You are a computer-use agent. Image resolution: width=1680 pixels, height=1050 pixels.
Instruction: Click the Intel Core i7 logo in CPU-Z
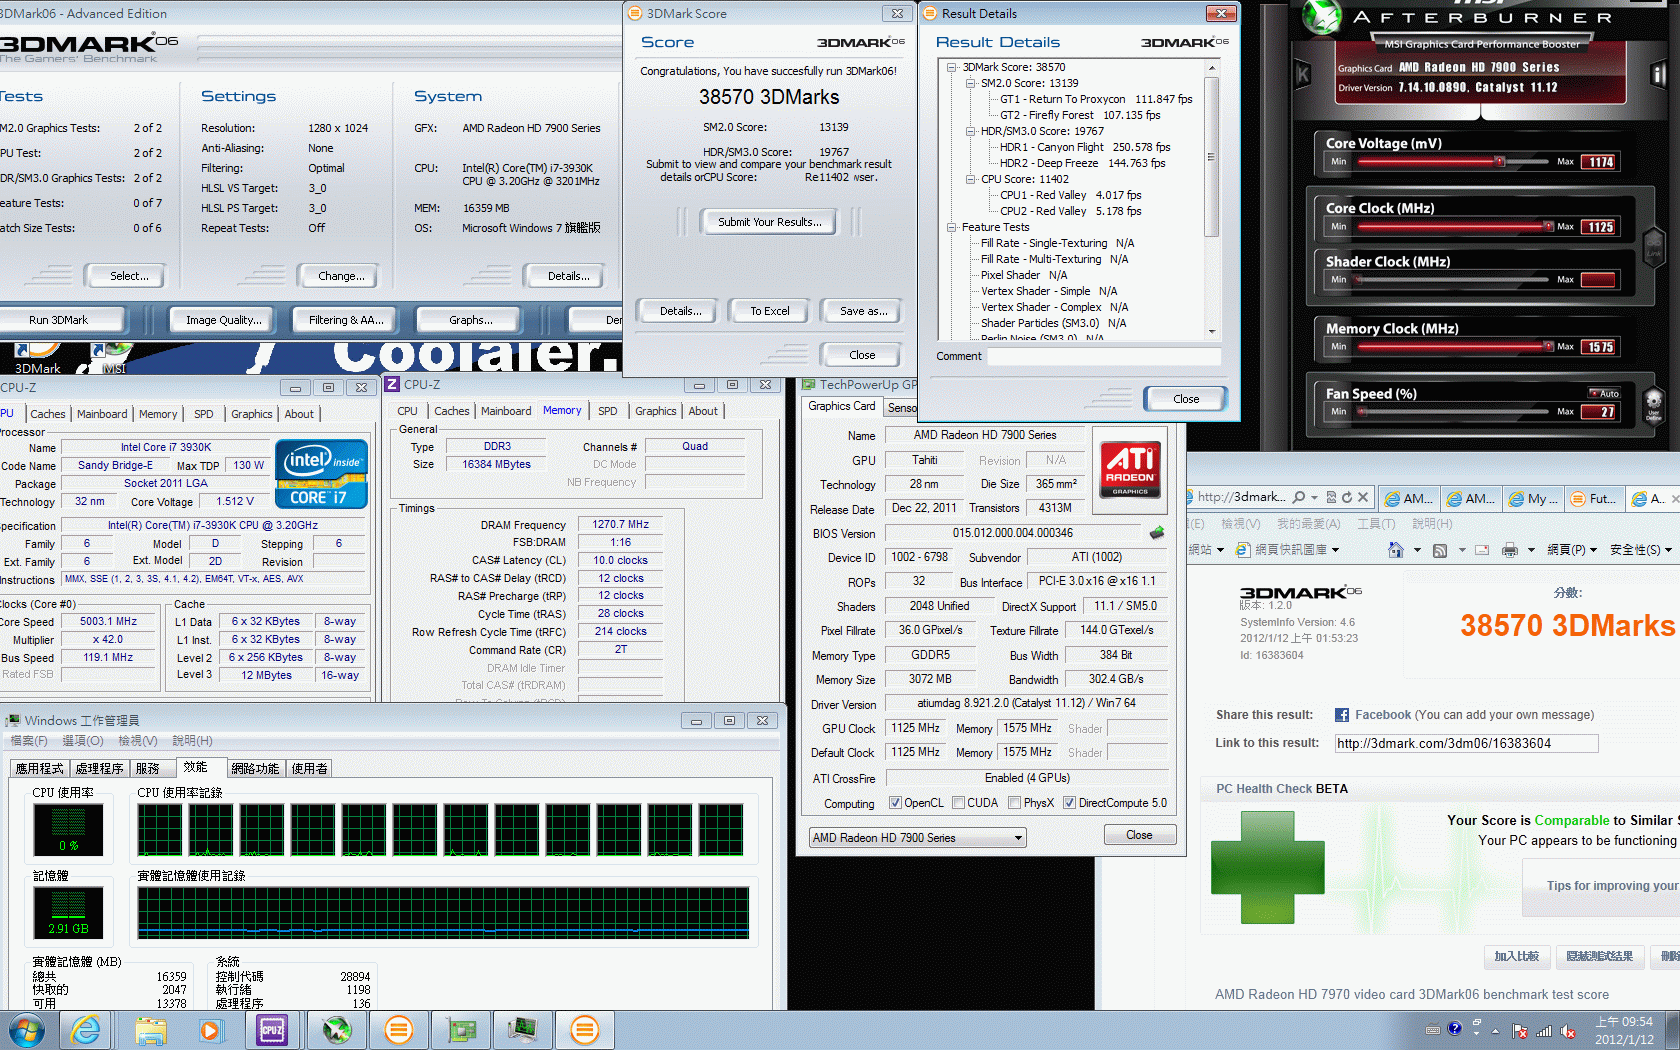[321, 473]
